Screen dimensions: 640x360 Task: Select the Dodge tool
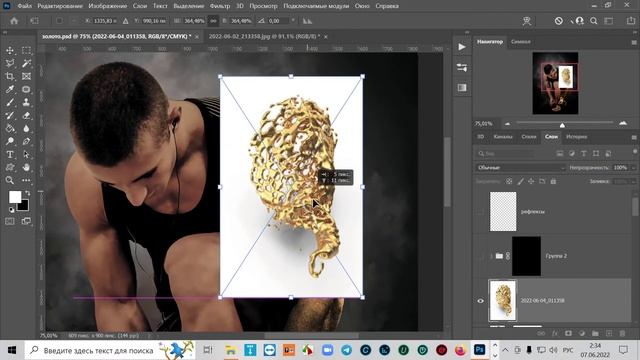[10, 142]
